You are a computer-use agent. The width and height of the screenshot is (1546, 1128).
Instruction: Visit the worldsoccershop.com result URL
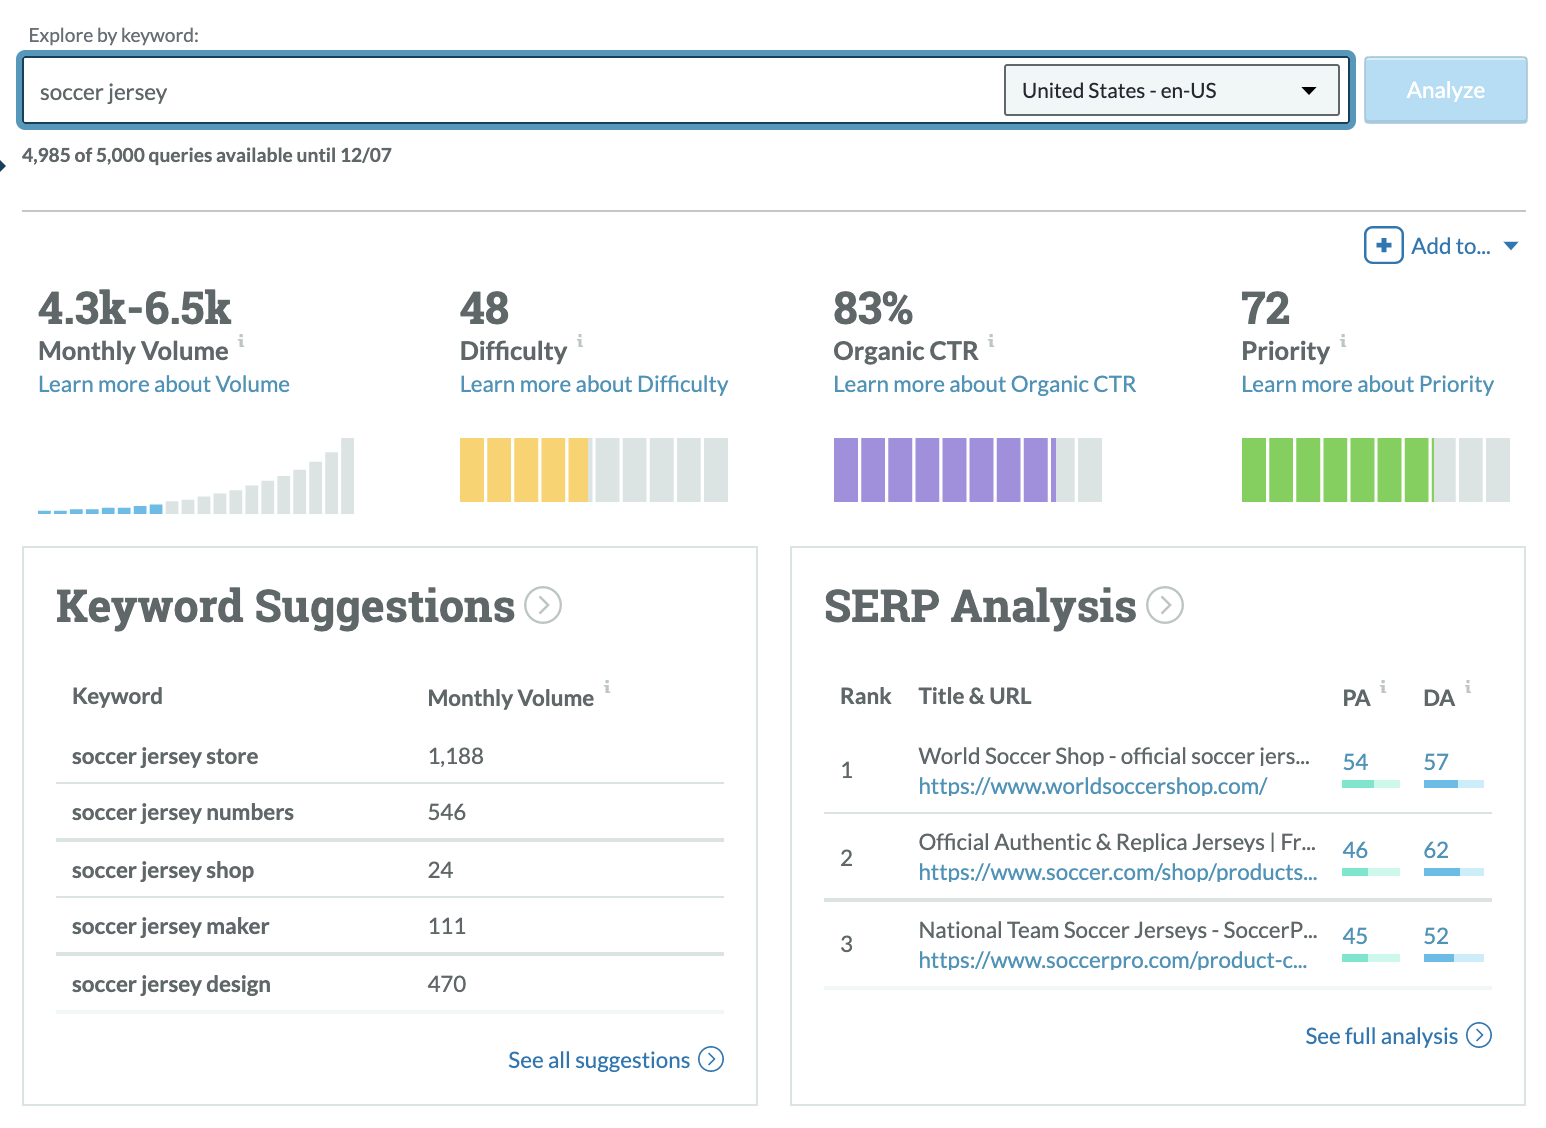pyautogui.click(x=1091, y=786)
